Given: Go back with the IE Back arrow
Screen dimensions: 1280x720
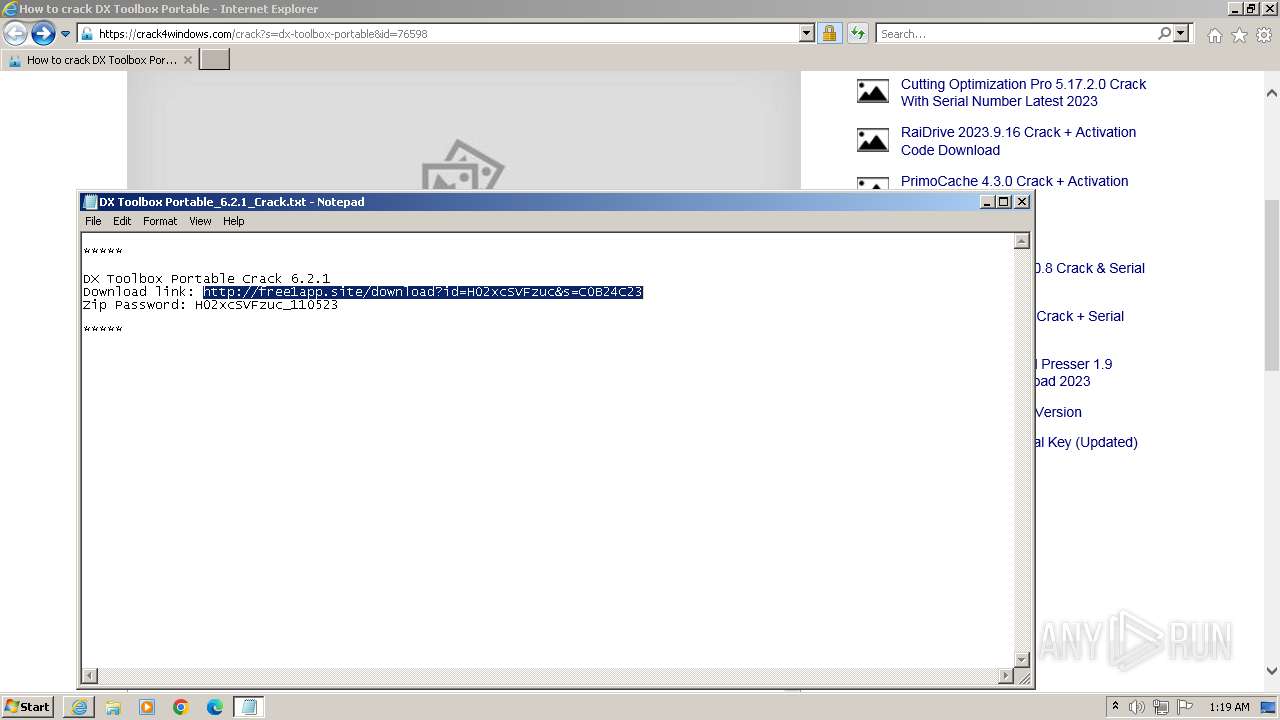Looking at the screenshot, I should pos(15,34).
